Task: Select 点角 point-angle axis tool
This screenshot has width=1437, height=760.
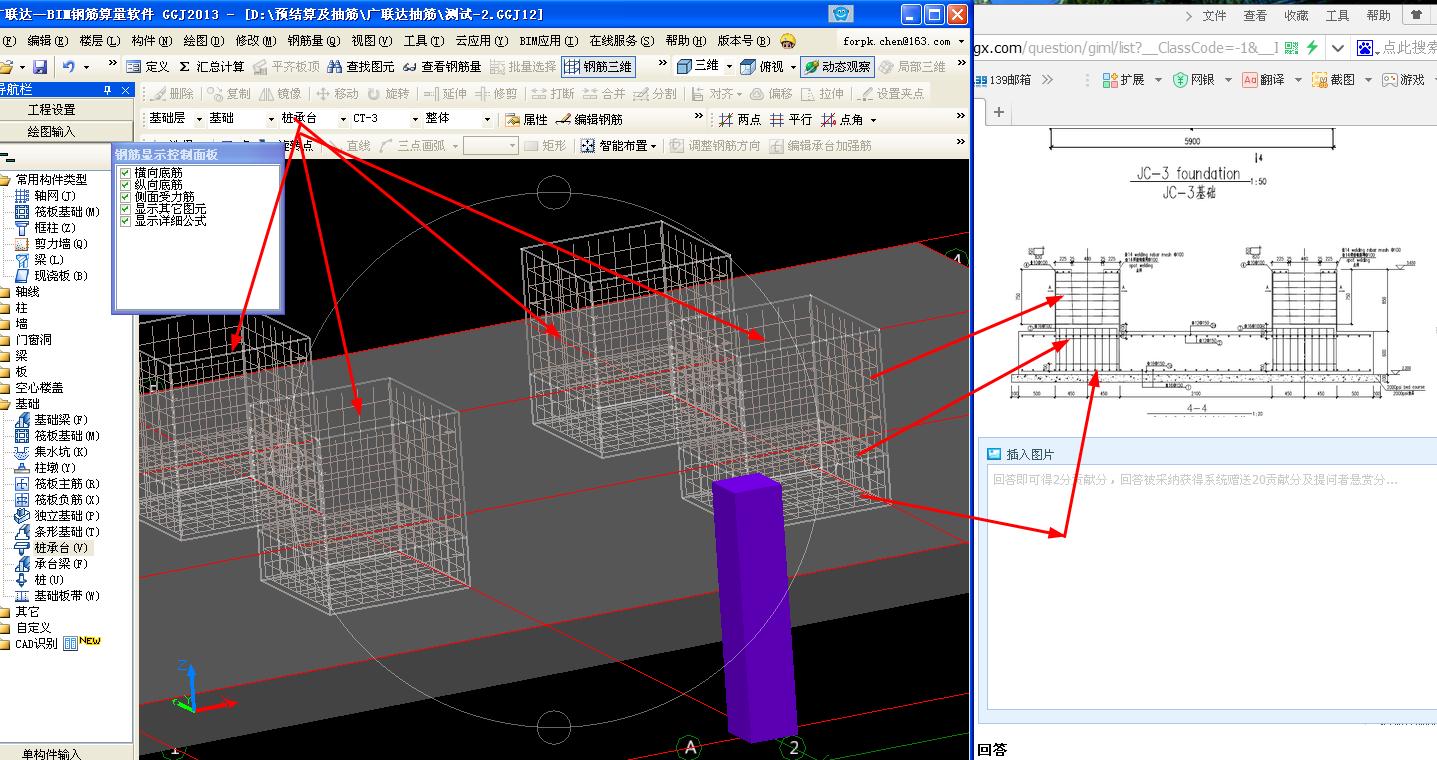Action: tap(842, 119)
